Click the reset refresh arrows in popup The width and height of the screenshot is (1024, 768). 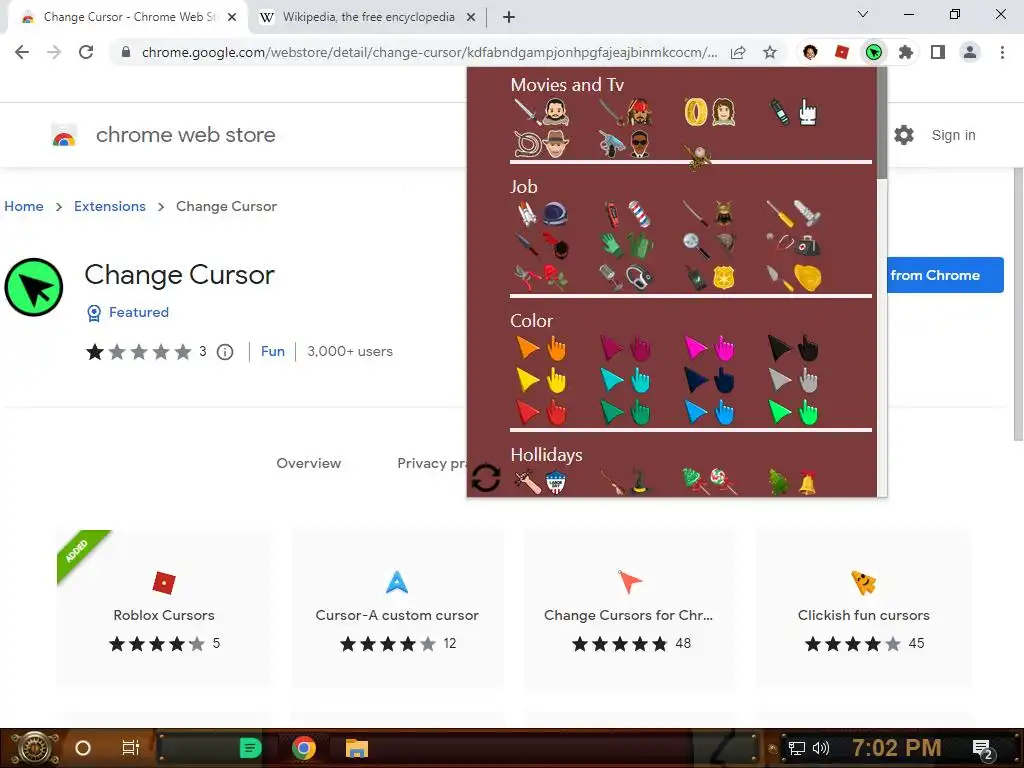pos(485,478)
